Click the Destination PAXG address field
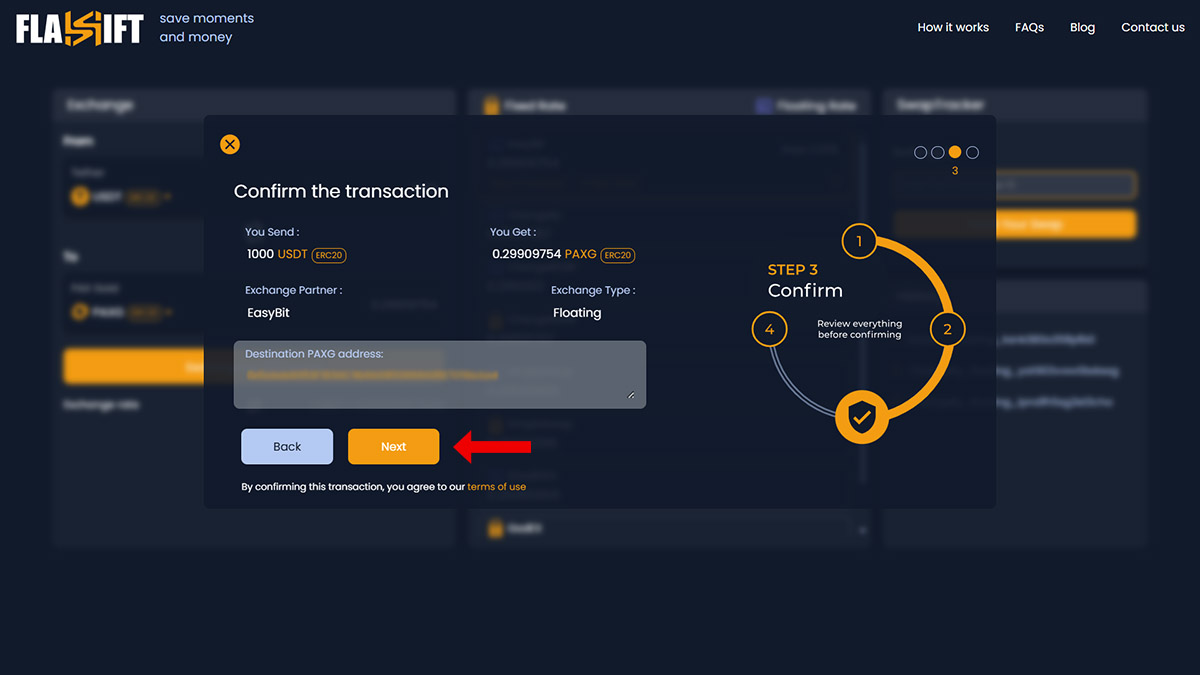The width and height of the screenshot is (1200, 675). [x=440, y=375]
